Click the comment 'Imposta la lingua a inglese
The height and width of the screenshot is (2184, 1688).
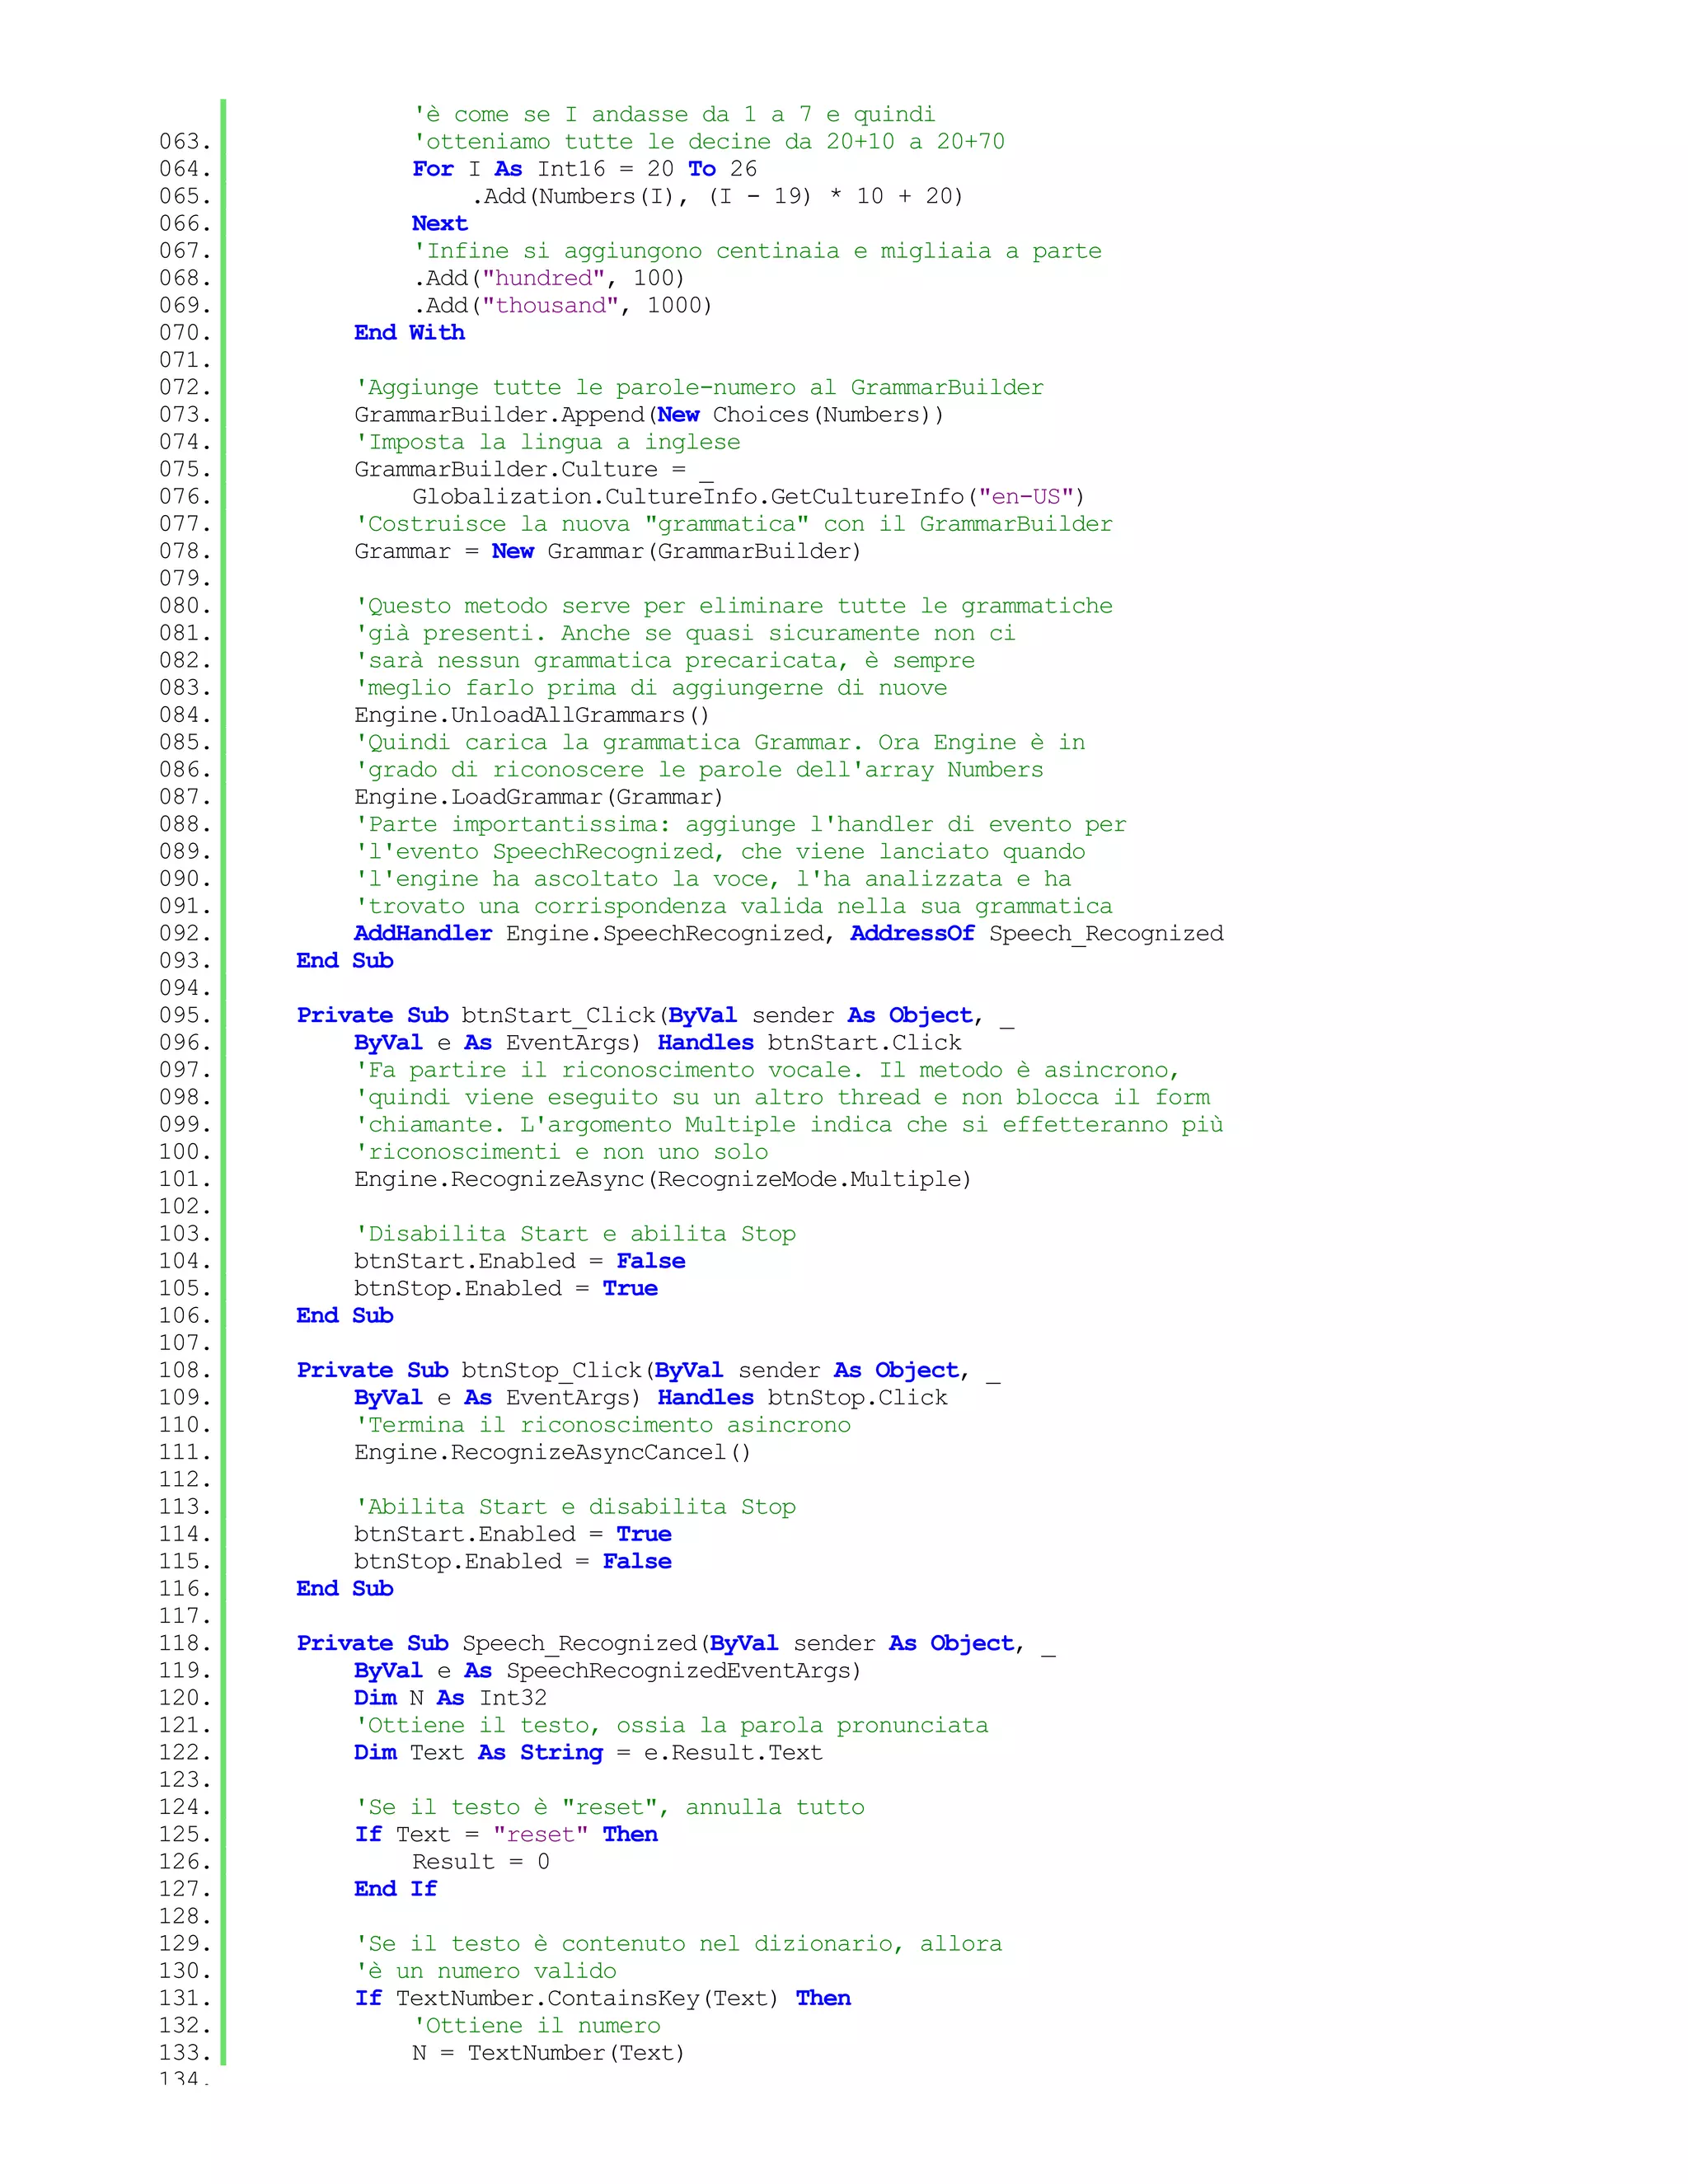pos(548,442)
